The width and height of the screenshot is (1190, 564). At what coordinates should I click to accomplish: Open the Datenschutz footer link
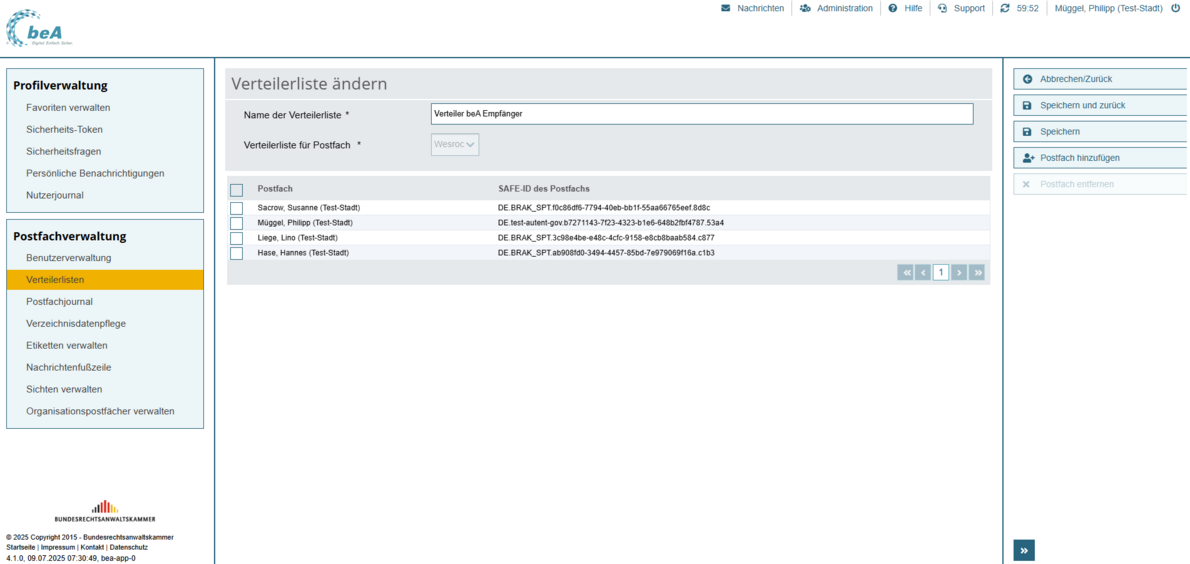click(x=129, y=547)
